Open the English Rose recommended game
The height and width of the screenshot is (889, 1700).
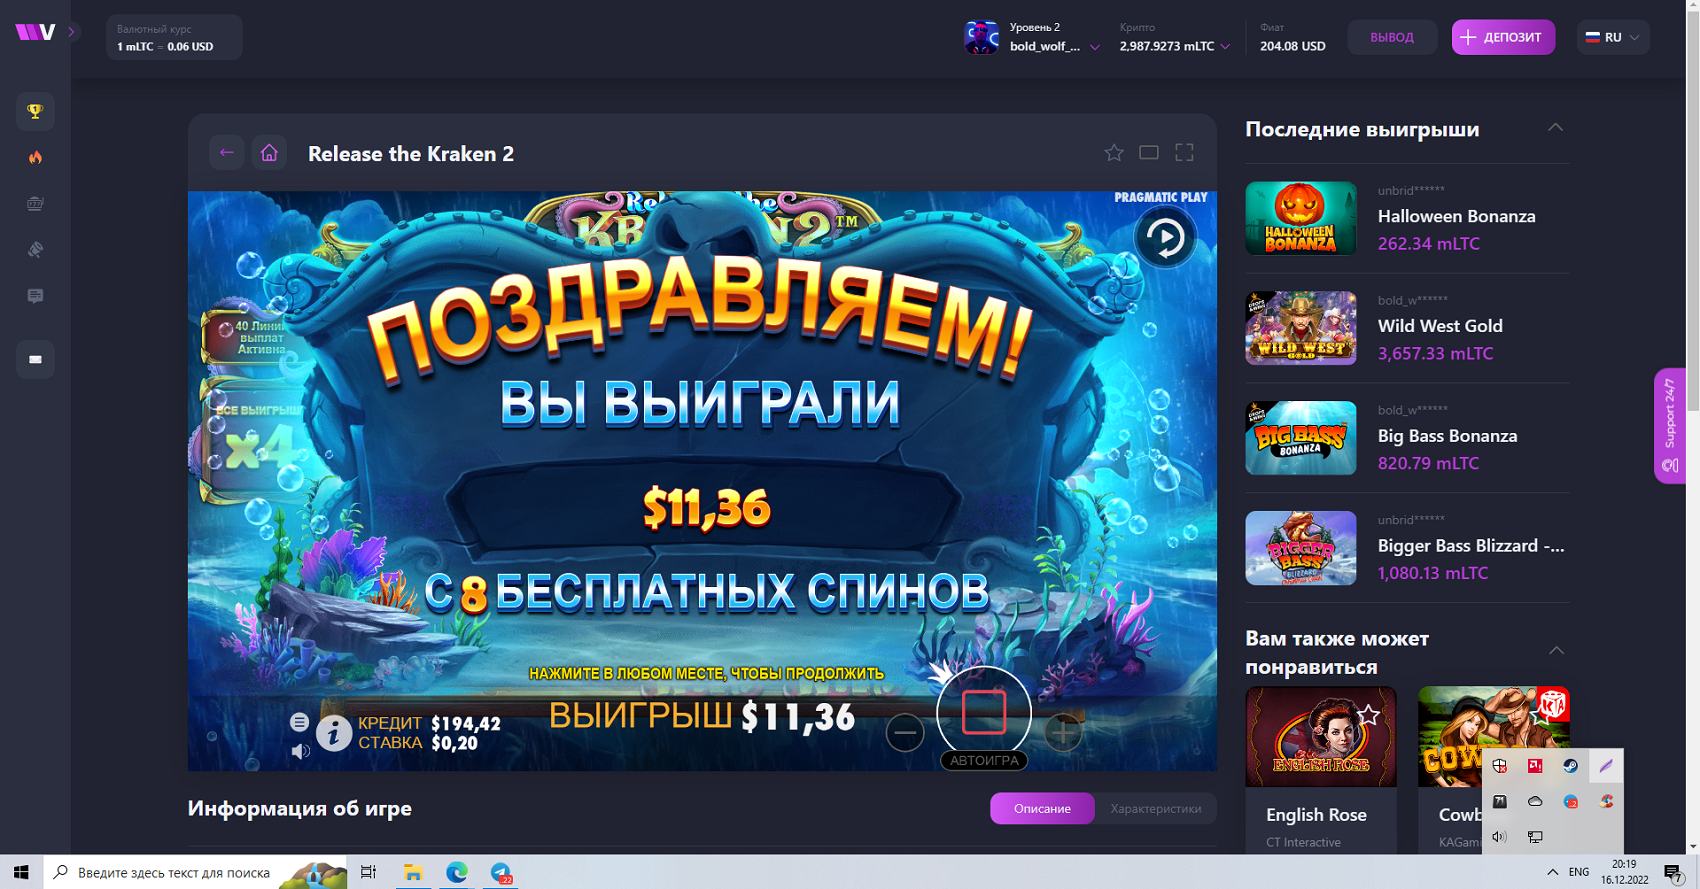pos(1321,737)
